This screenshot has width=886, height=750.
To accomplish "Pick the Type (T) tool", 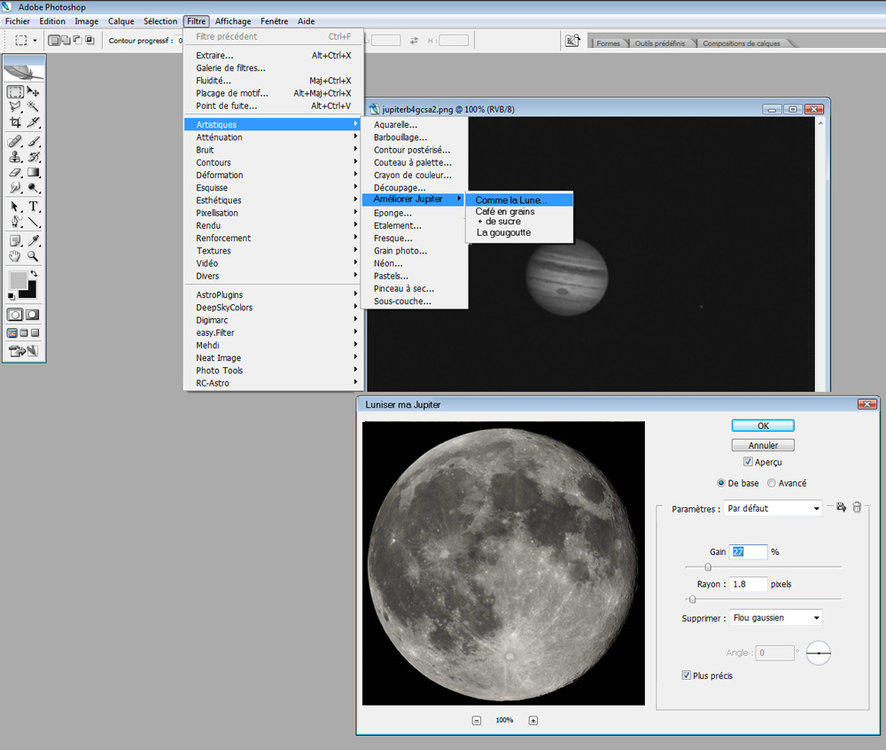I will click(x=33, y=206).
